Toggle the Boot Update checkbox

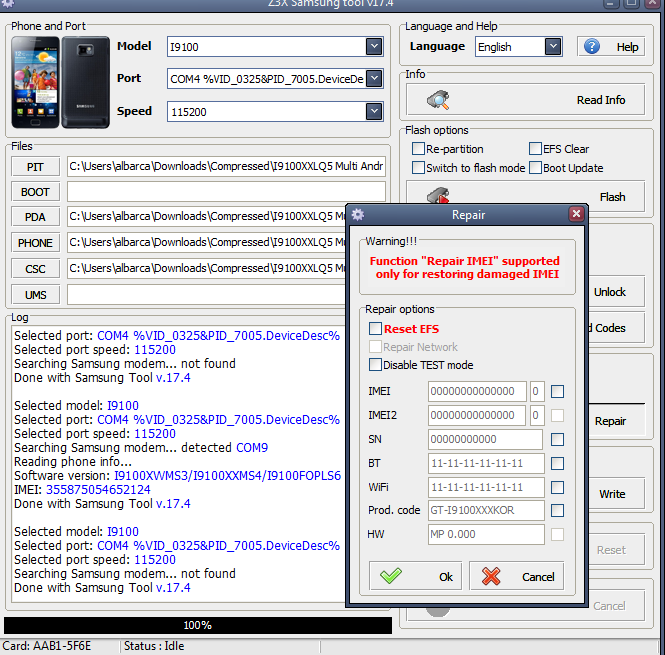tap(535, 168)
